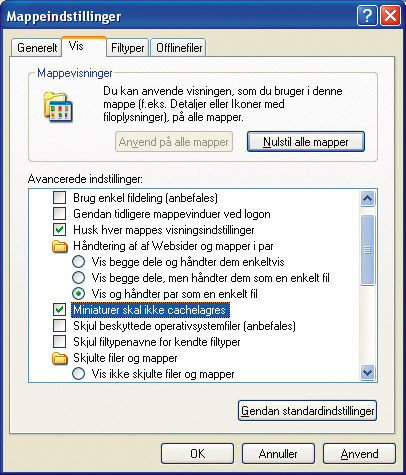Enable Skjul beskyttede operativsystemfiler checkbox
The image size is (406, 475).
[60, 326]
